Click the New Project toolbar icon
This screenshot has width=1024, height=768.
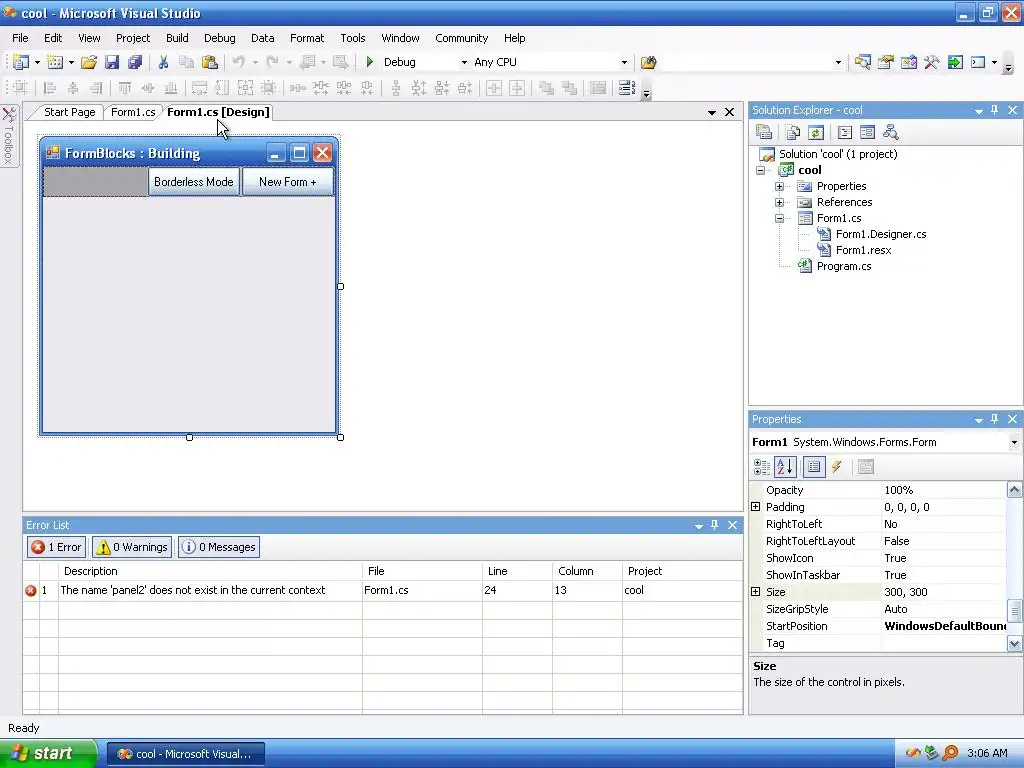click(x=21, y=62)
